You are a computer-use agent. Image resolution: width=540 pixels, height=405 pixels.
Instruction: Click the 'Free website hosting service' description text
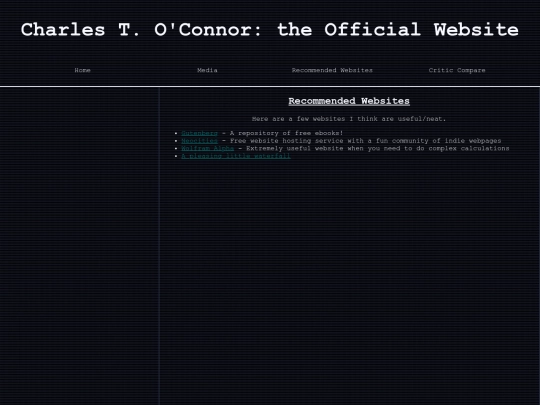[365, 141]
